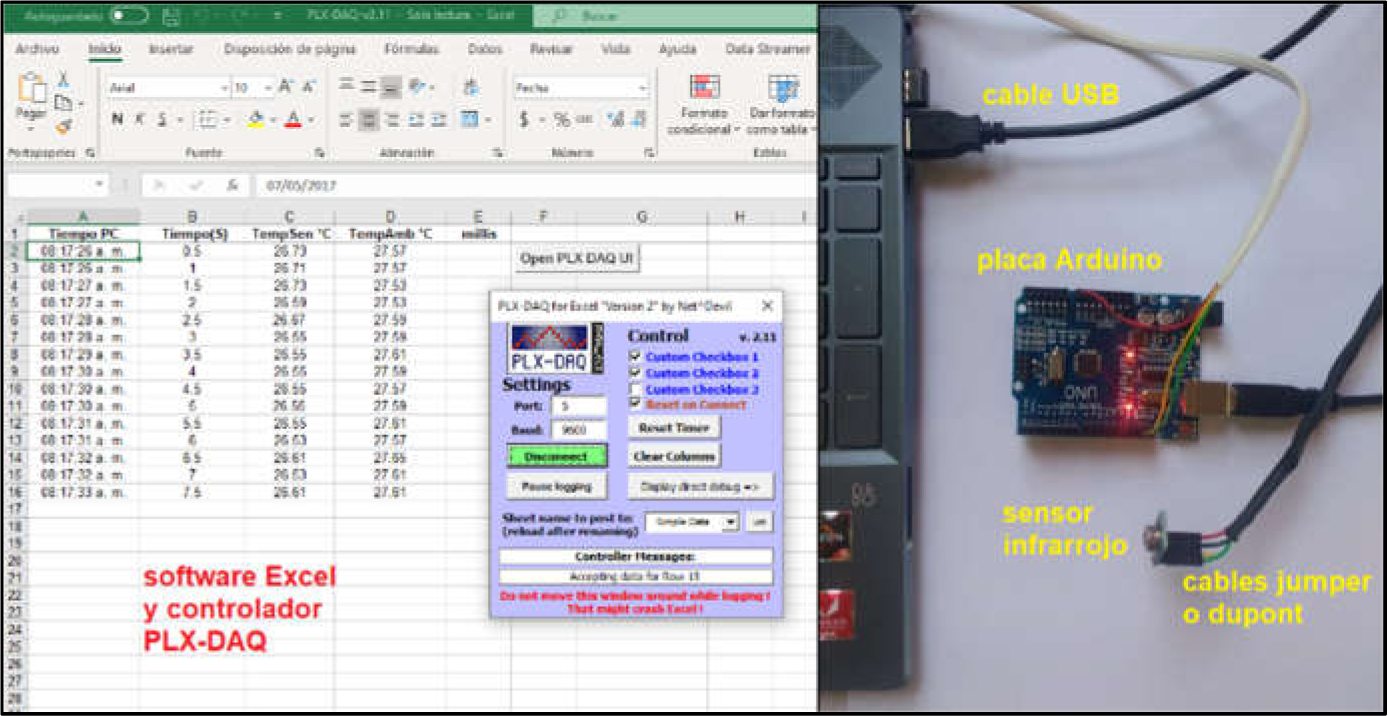Click the red font color A icon
1388x716 pixels.
(x=293, y=120)
